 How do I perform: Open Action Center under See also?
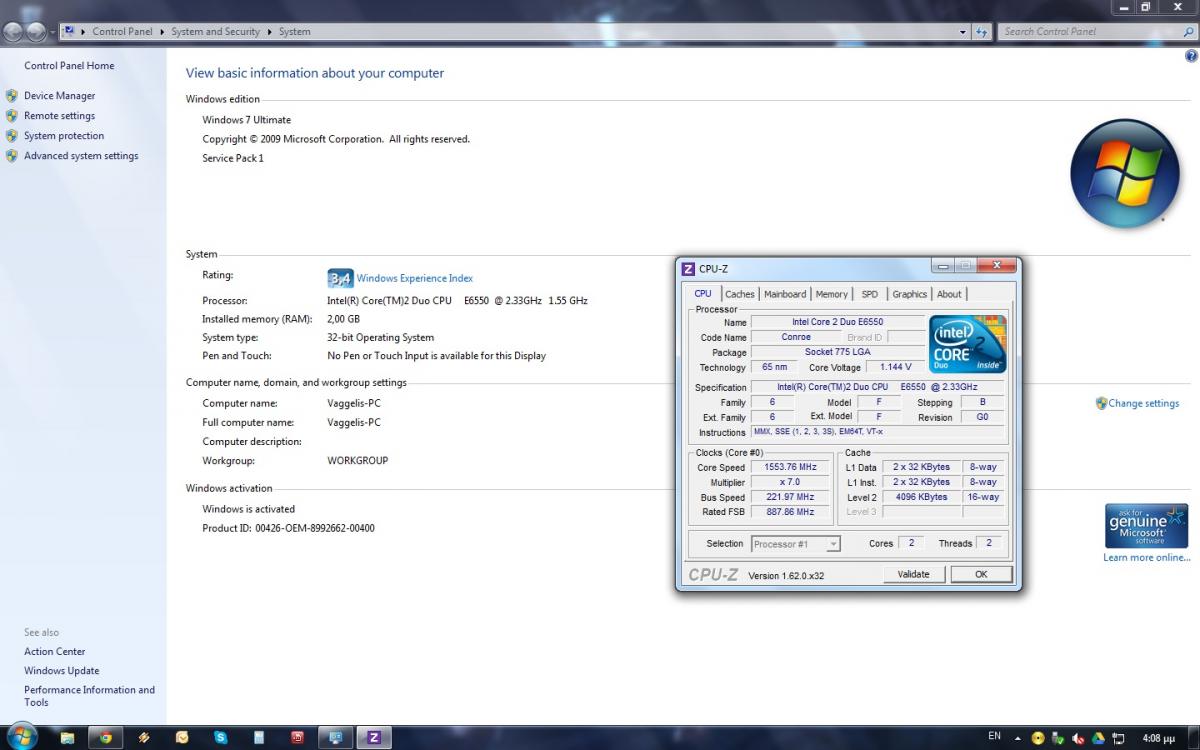point(55,652)
